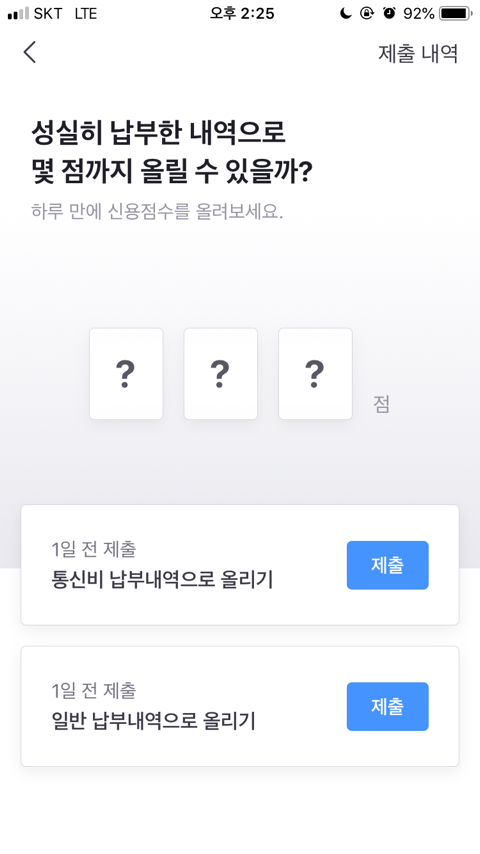Open 제출 내역 submission history
This screenshot has width=480, height=854.
(x=418, y=53)
